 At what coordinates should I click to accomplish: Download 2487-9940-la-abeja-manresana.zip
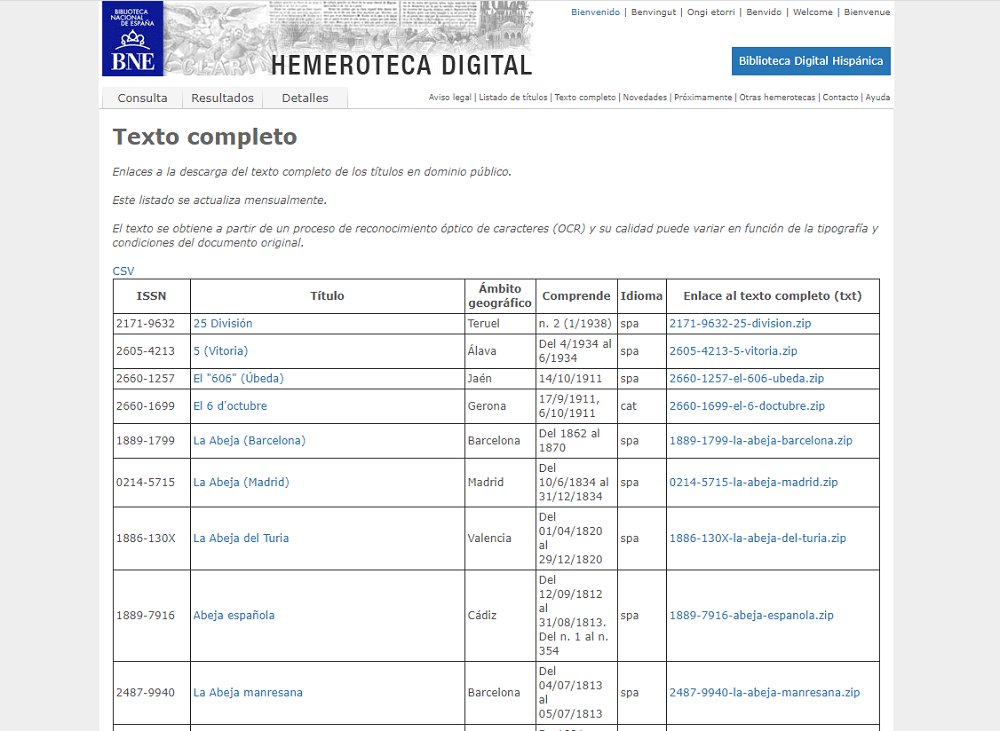click(x=765, y=693)
